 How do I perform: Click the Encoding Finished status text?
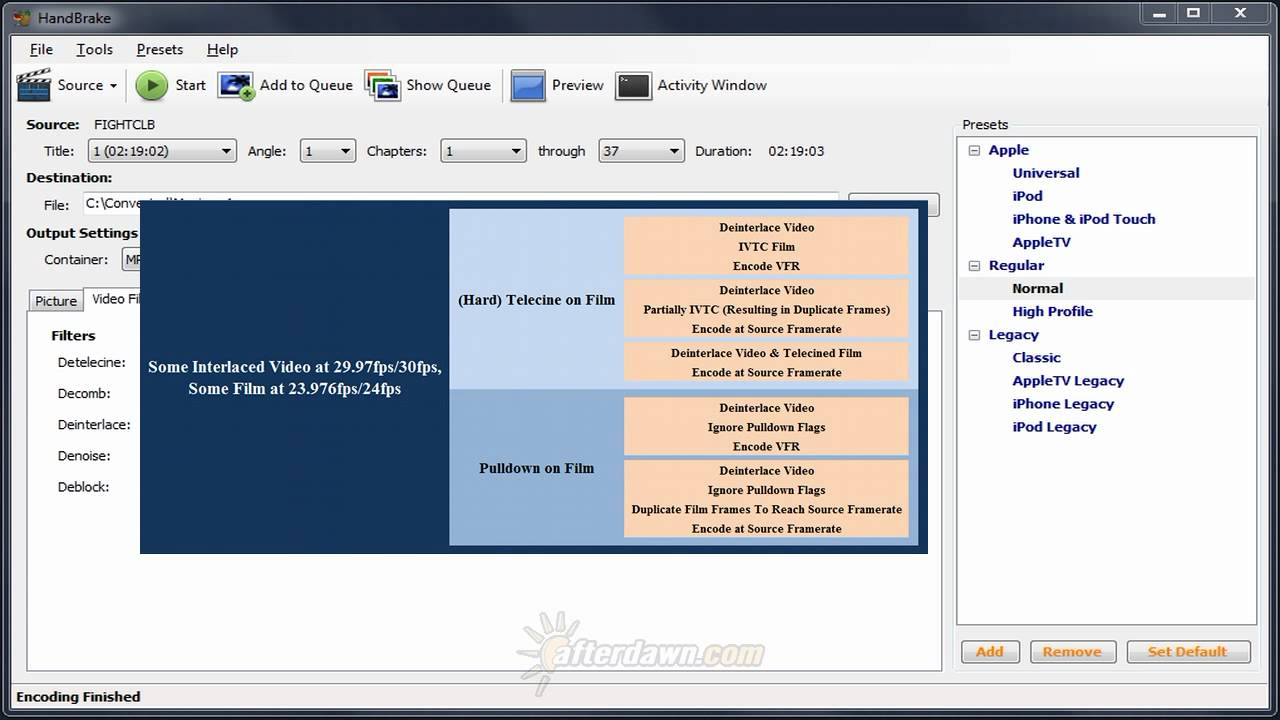click(x=78, y=697)
